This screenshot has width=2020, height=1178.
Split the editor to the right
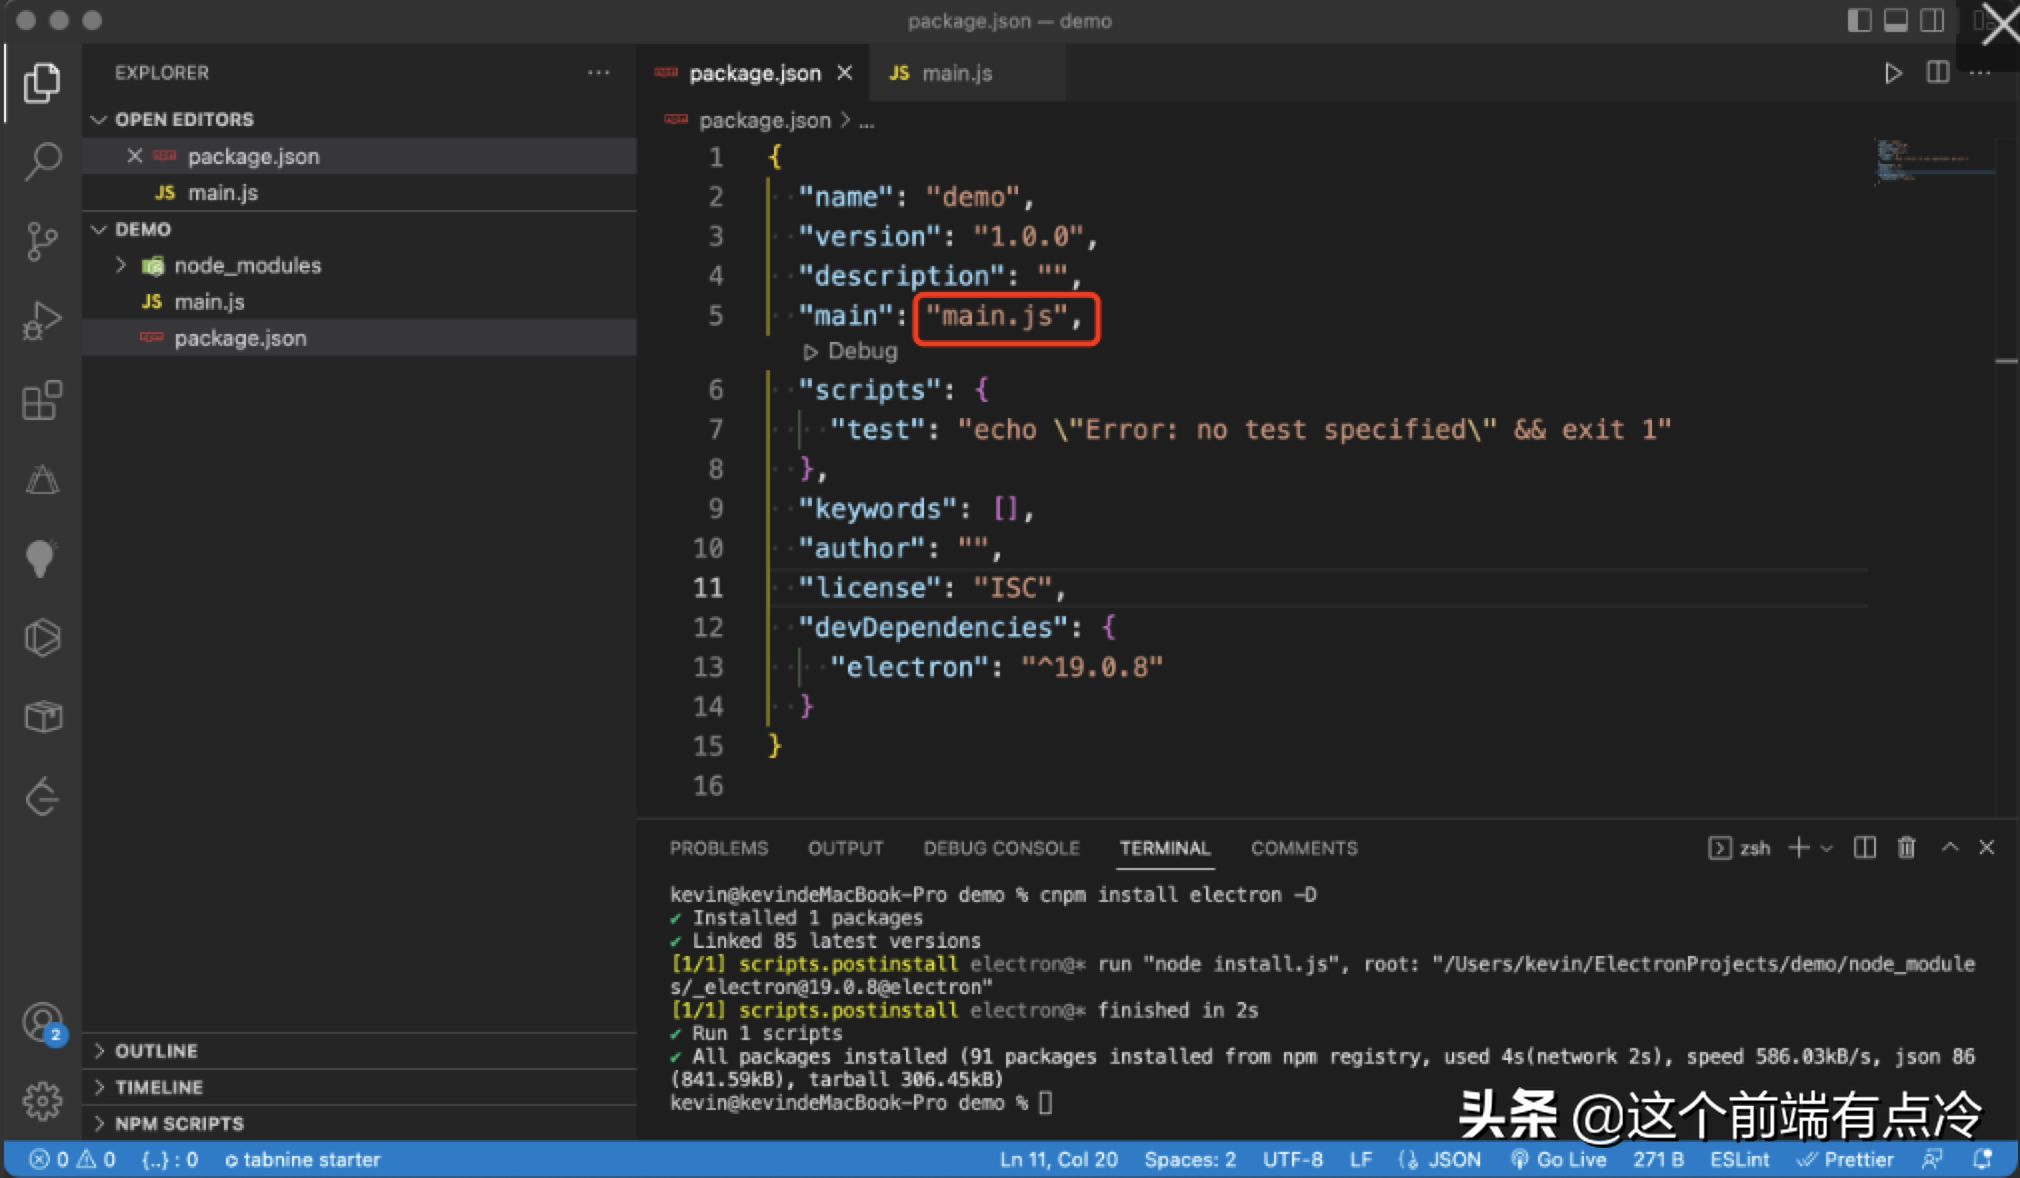1937,73
